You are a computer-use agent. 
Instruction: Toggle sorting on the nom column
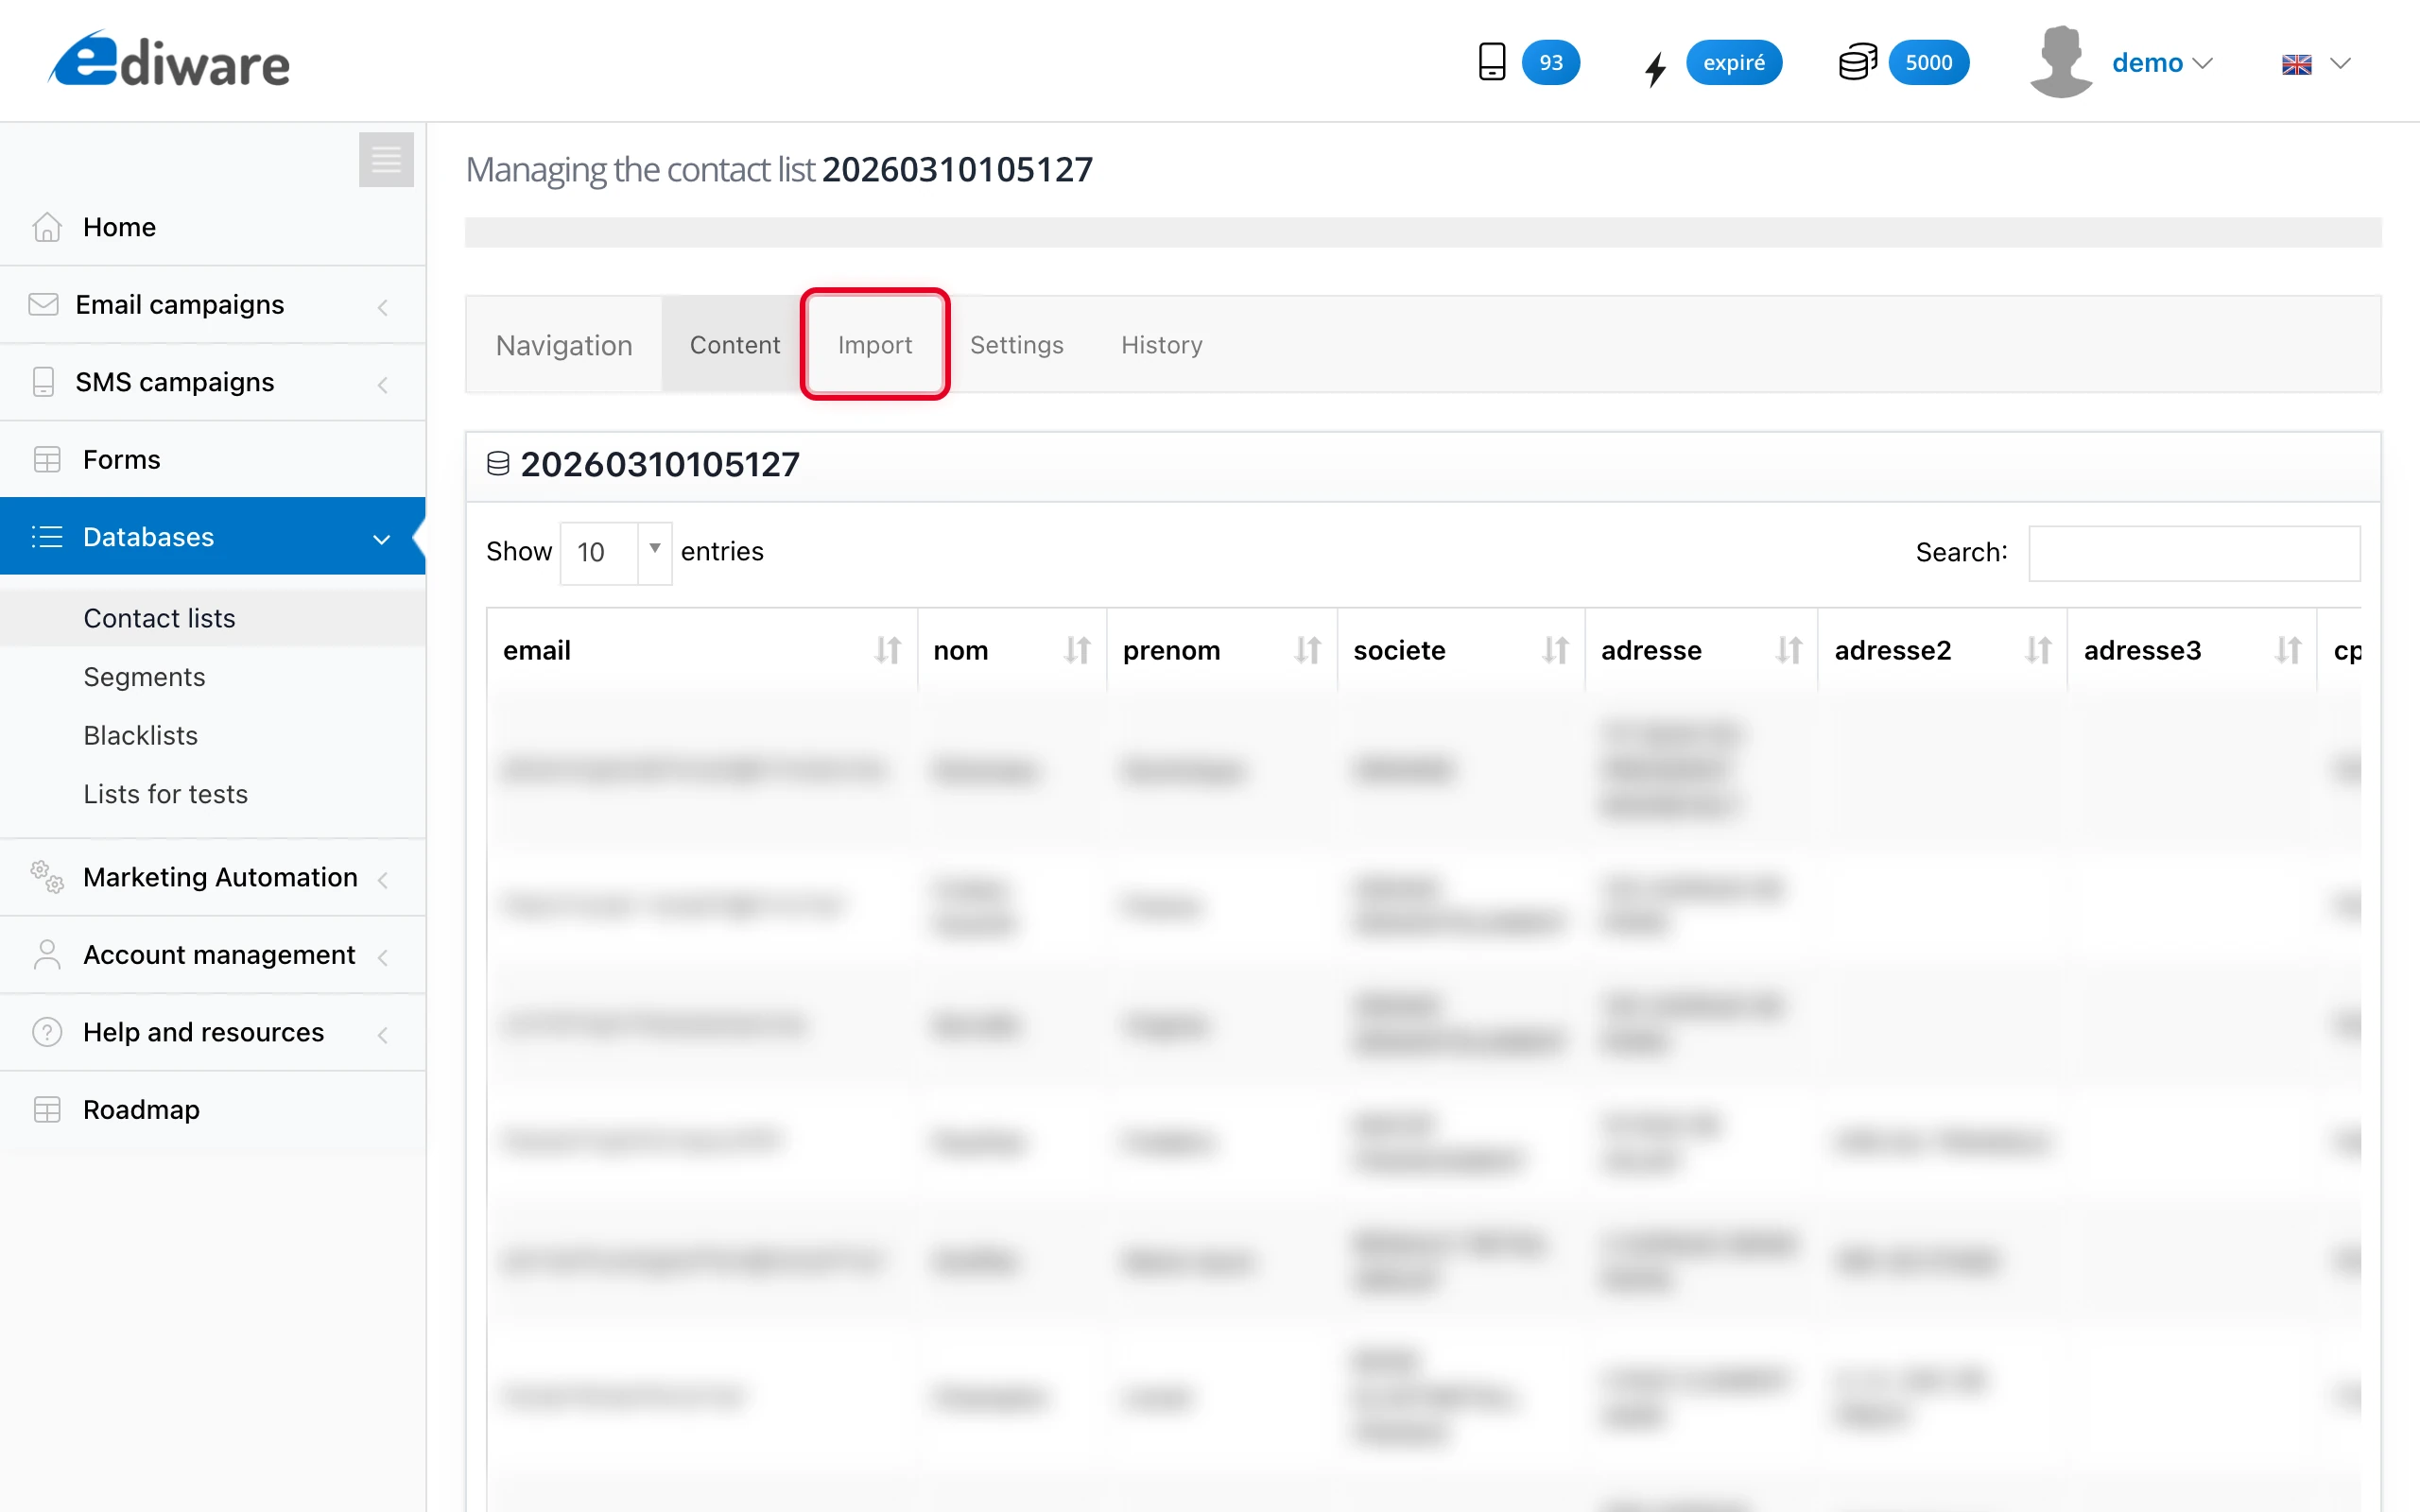(1077, 650)
